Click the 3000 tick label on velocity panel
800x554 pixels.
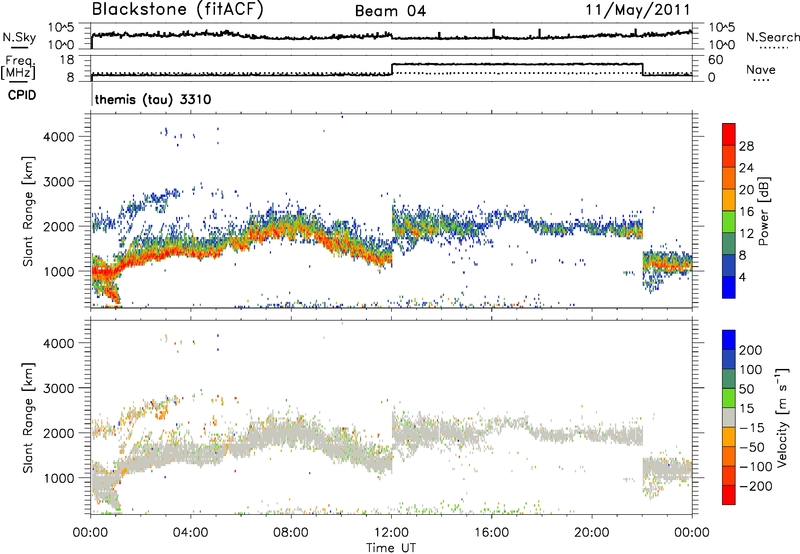pyautogui.click(x=59, y=388)
